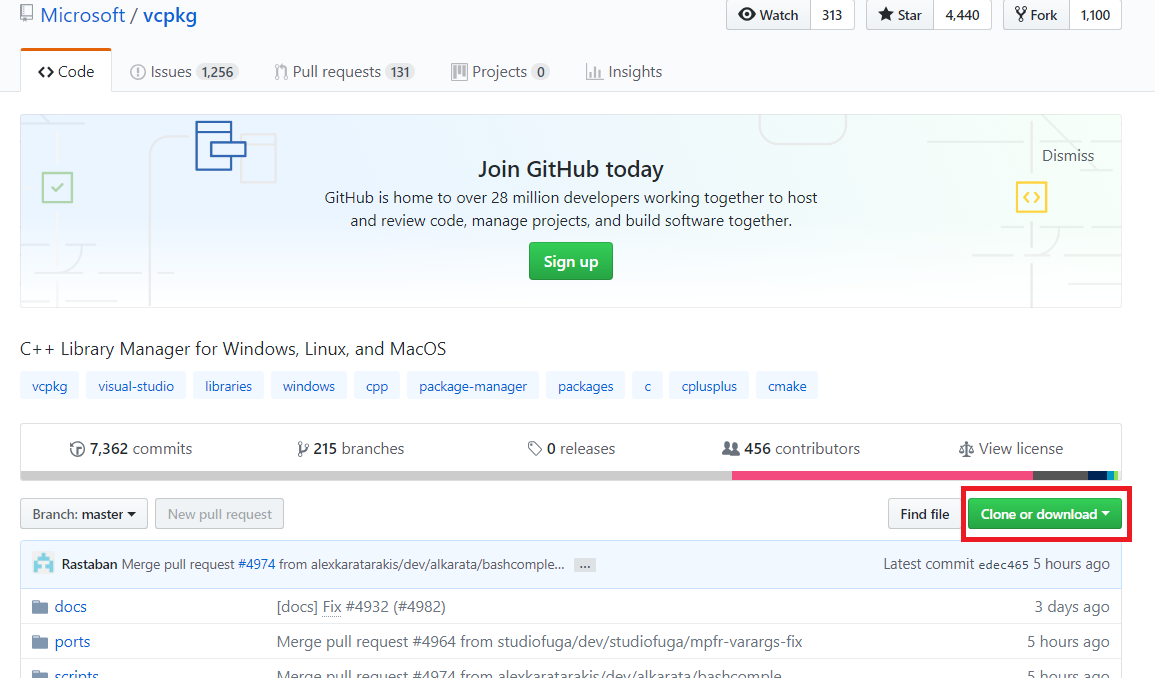Image resolution: width=1155 pixels, height=678 pixels.
Task: Click the View license scale icon
Action: (x=966, y=449)
